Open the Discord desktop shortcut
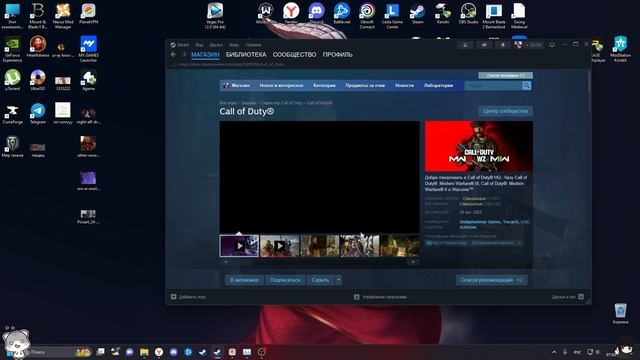The image size is (640, 360). pos(316,13)
